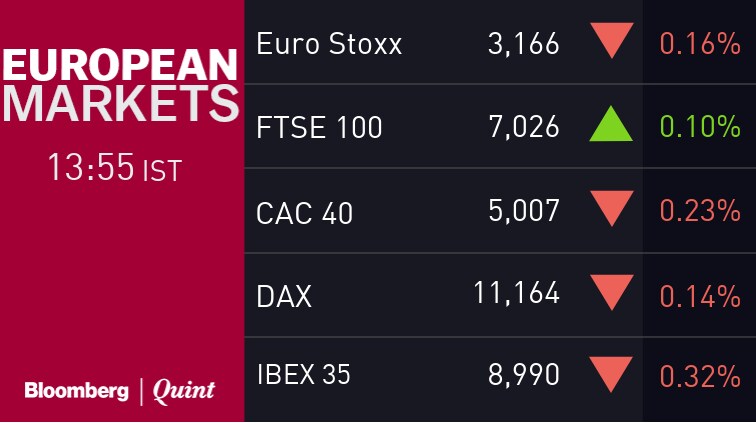
Task: Click the red down arrow beside CAC 40
Action: pyautogui.click(x=613, y=210)
